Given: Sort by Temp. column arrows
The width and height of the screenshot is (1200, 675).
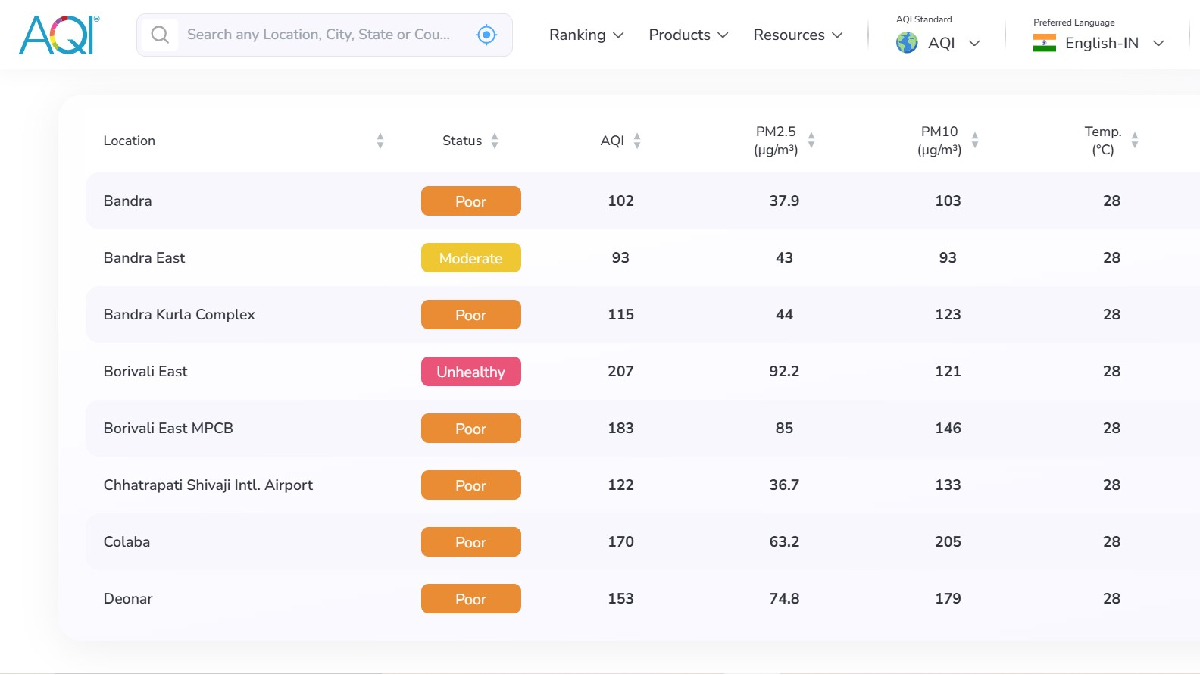Looking at the screenshot, I should (x=1135, y=141).
